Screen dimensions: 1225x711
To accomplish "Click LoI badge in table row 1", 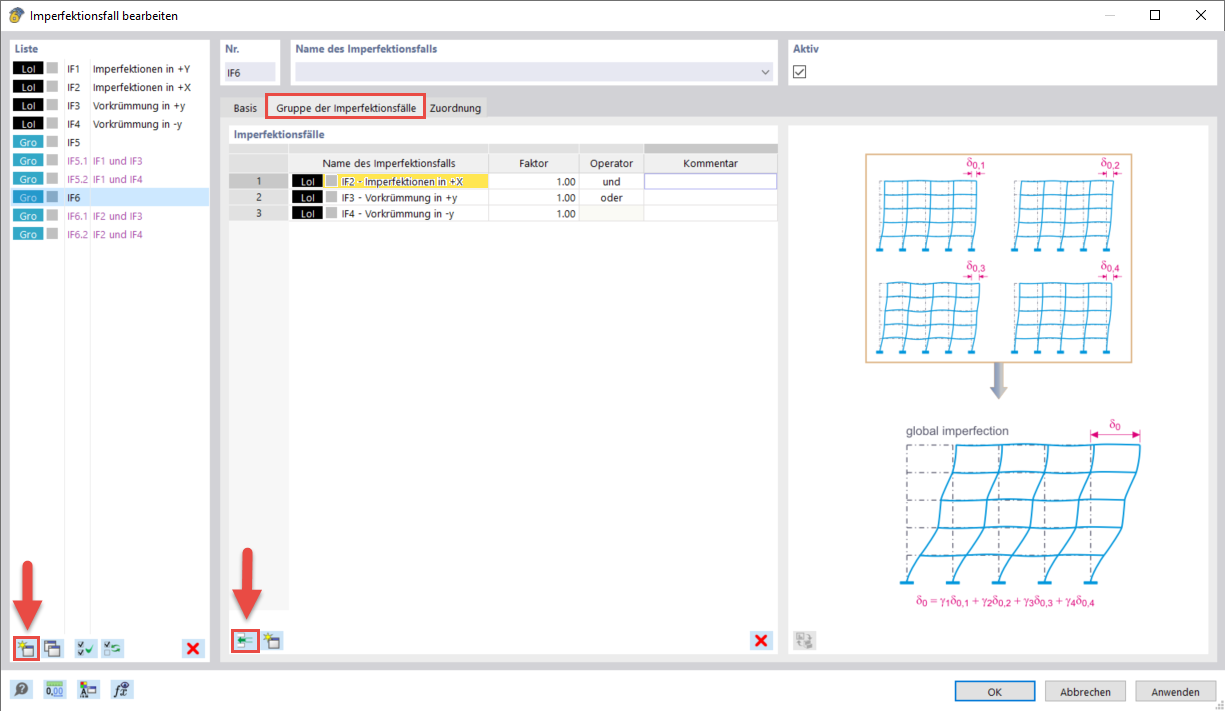I will 308,182.
